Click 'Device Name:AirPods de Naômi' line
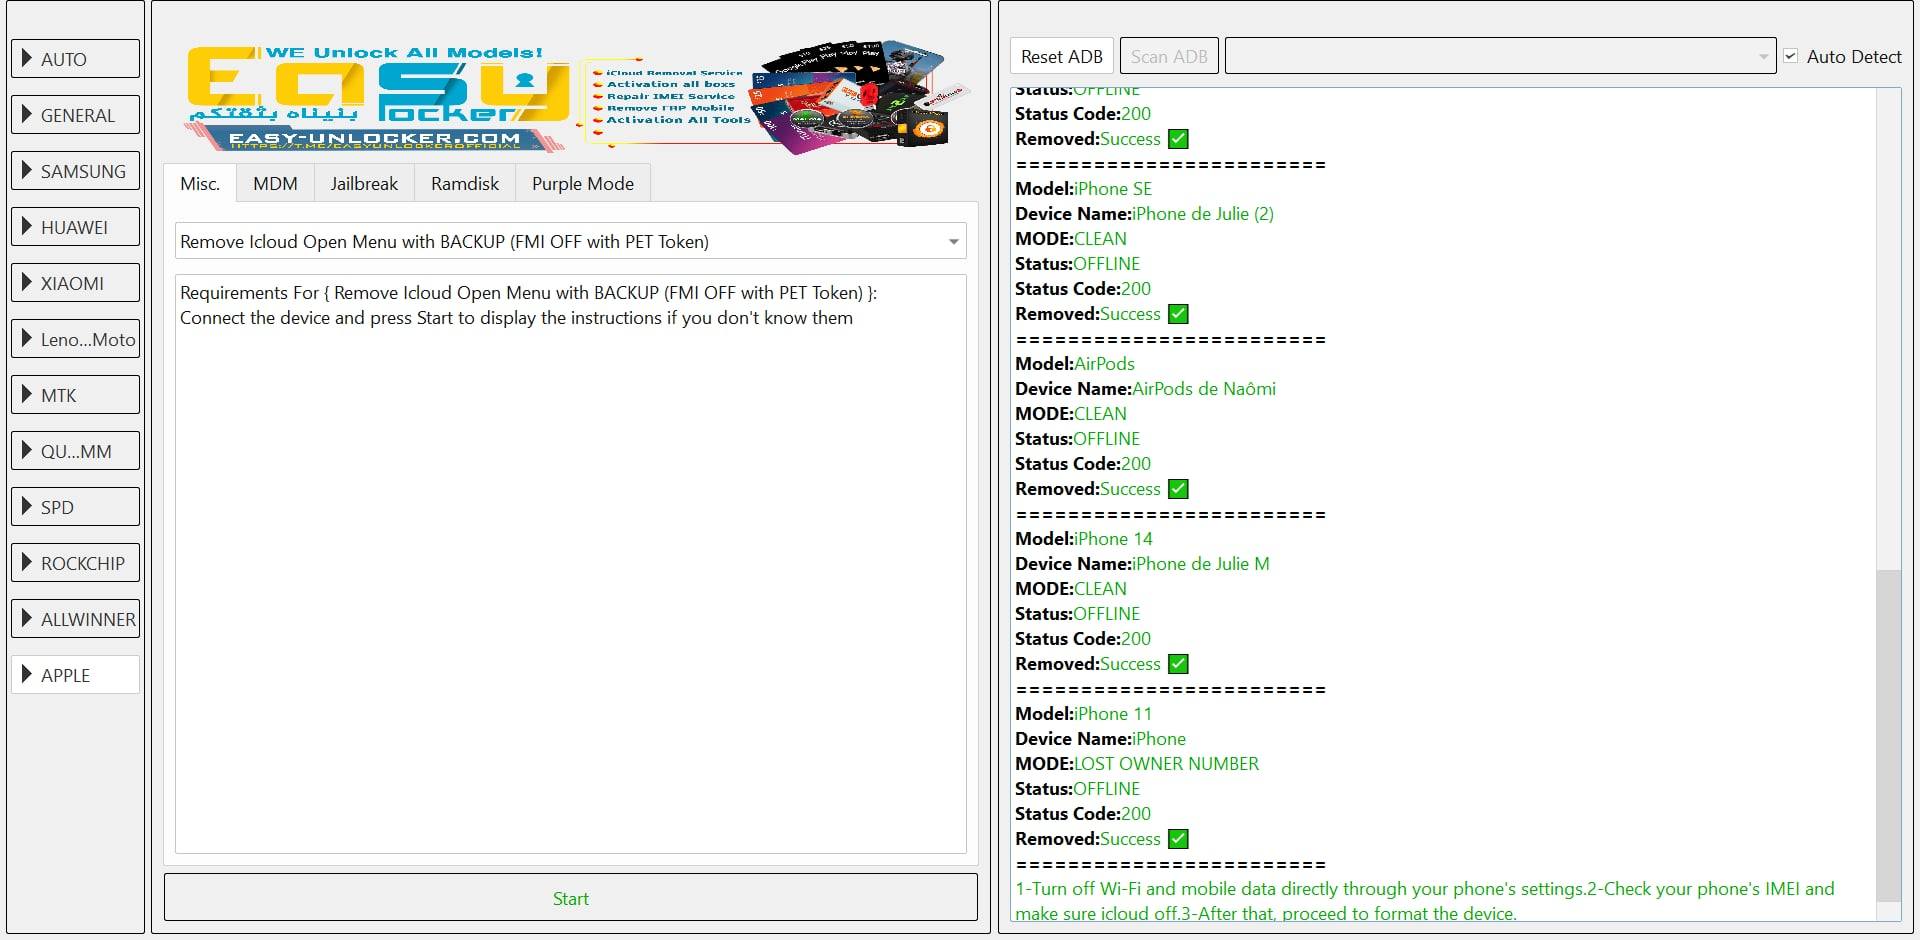The image size is (1920, 940). pyautogui.click(x=1145, y=389)
